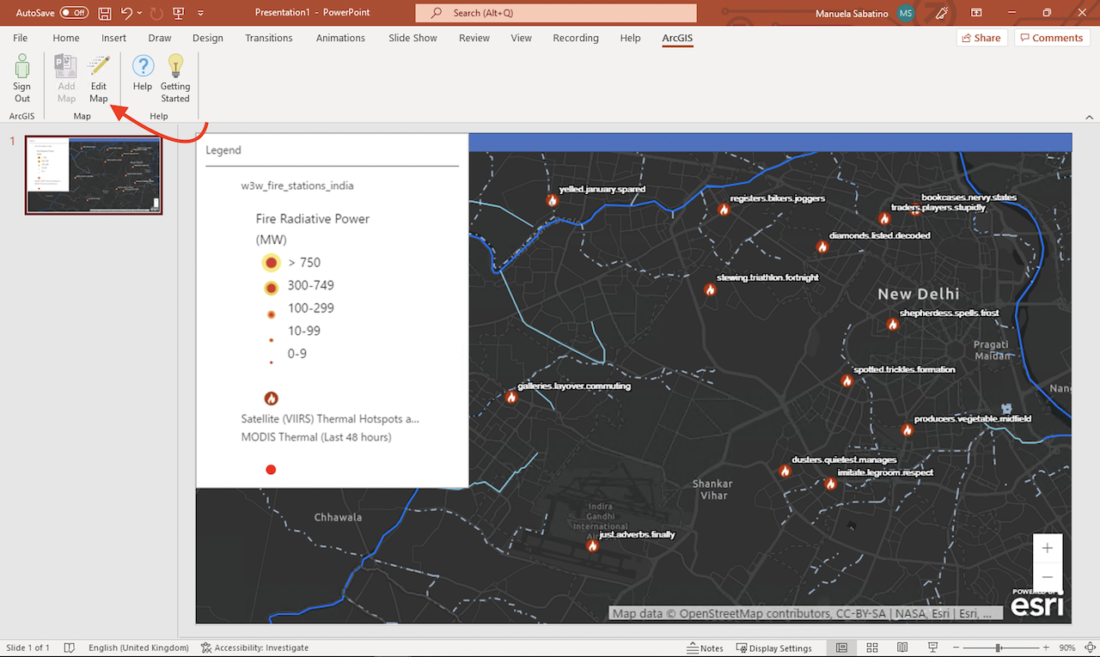Click the zoom slider in status bar
This screenshot has width=1100, height=657.
[998, 648]
